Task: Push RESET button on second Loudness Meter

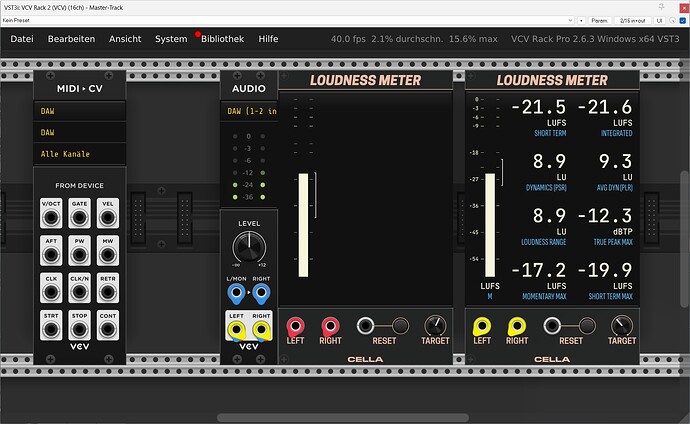Action: pos(587,326)
